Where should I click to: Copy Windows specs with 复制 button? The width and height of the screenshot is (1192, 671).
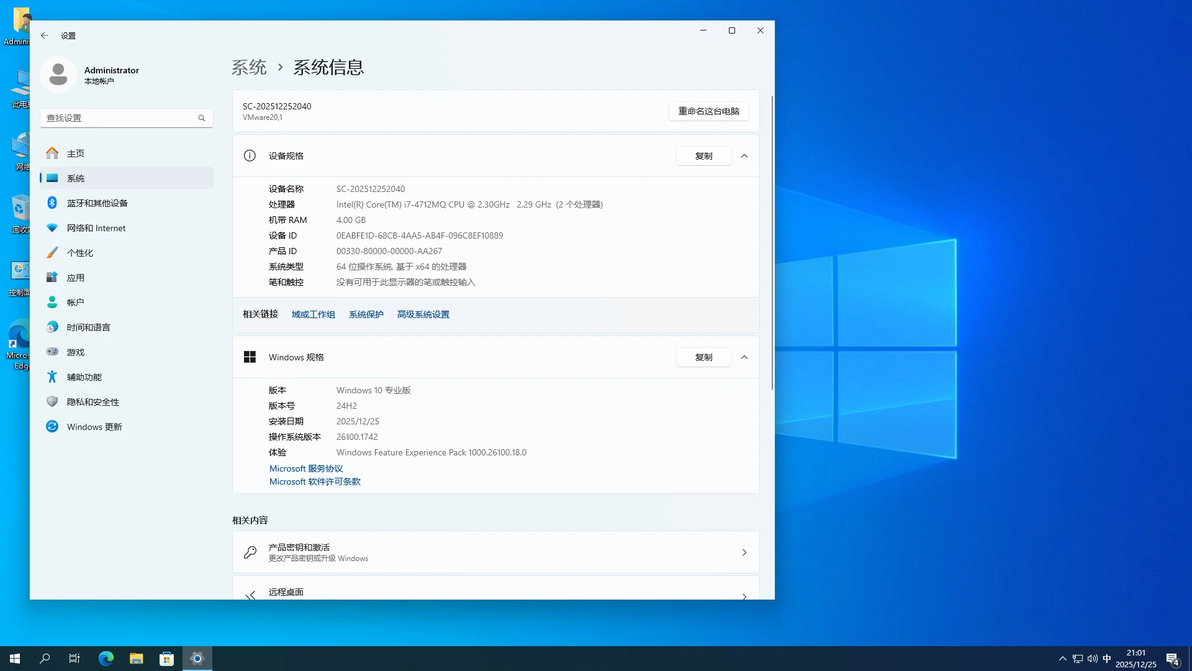tap(703, 357)
